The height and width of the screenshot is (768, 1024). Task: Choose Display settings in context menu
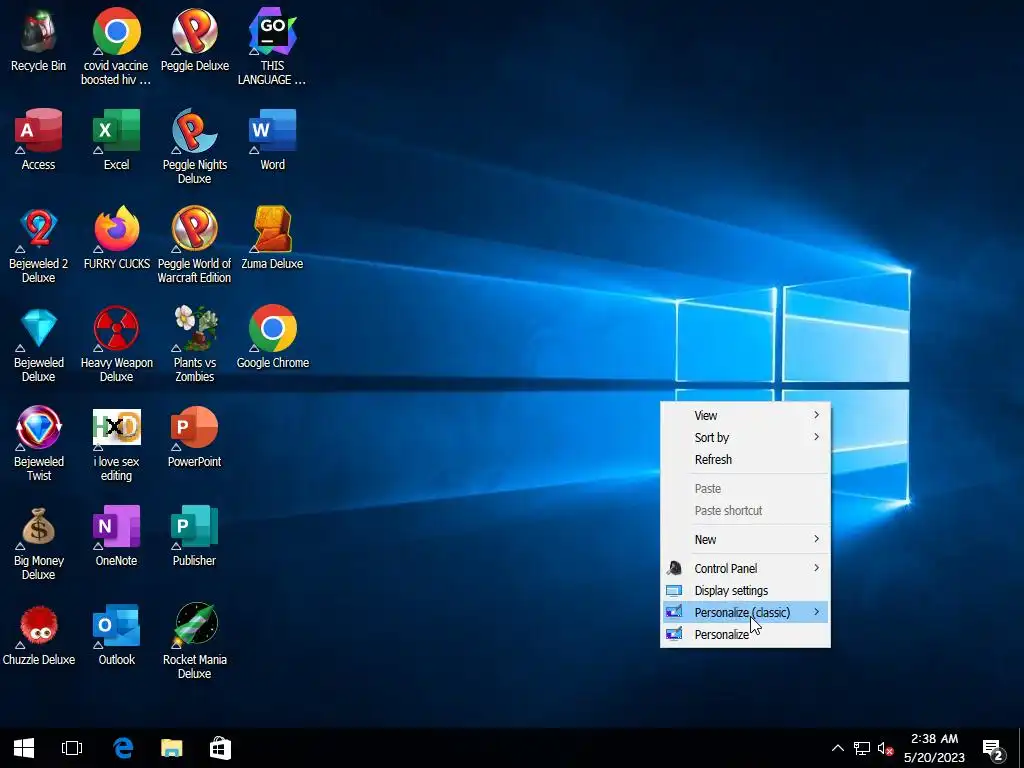pyautogui.click(x=746, y=590)
